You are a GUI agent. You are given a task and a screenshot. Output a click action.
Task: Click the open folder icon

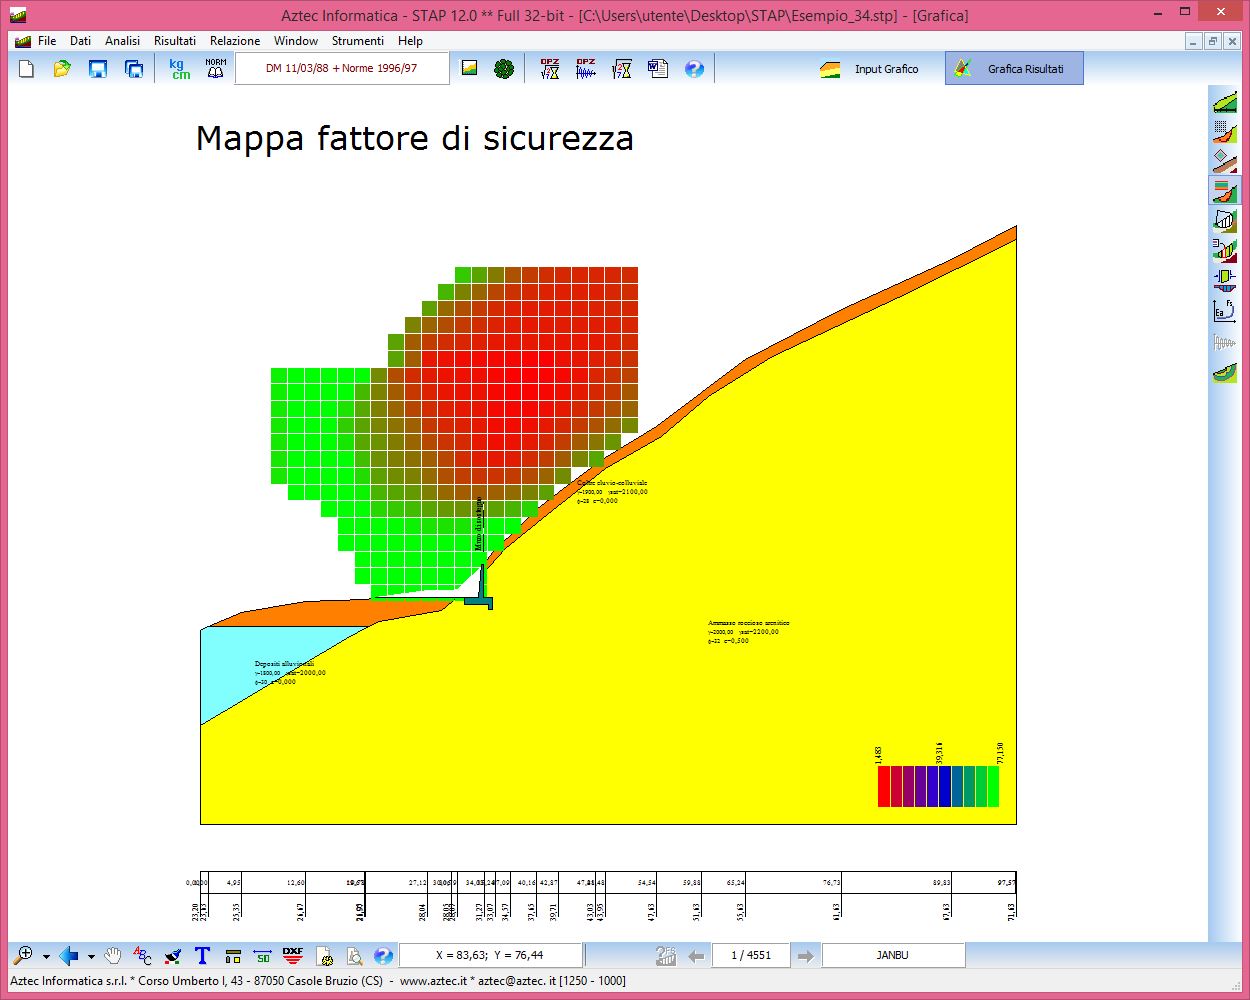[x=62, y=69]
